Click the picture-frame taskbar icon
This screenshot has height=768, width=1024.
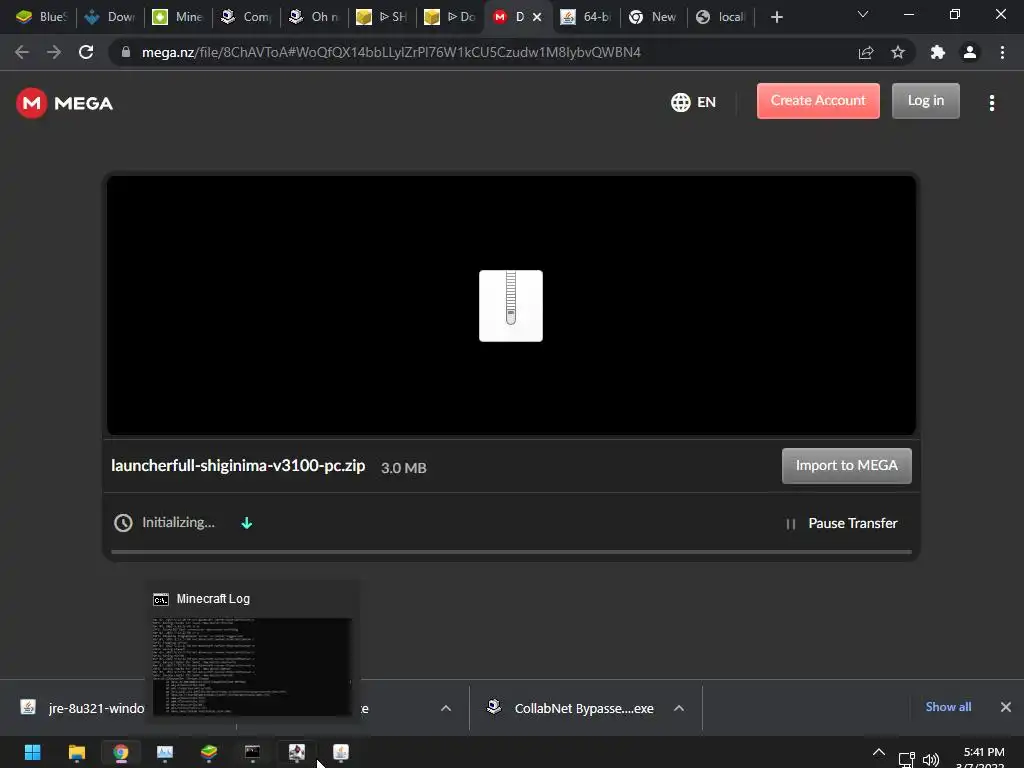coord(165,752)
